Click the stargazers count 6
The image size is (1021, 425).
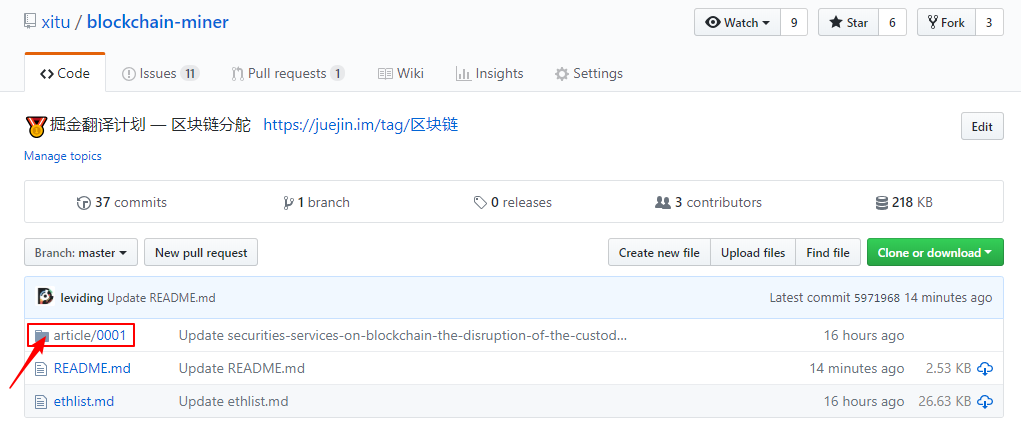892,23
